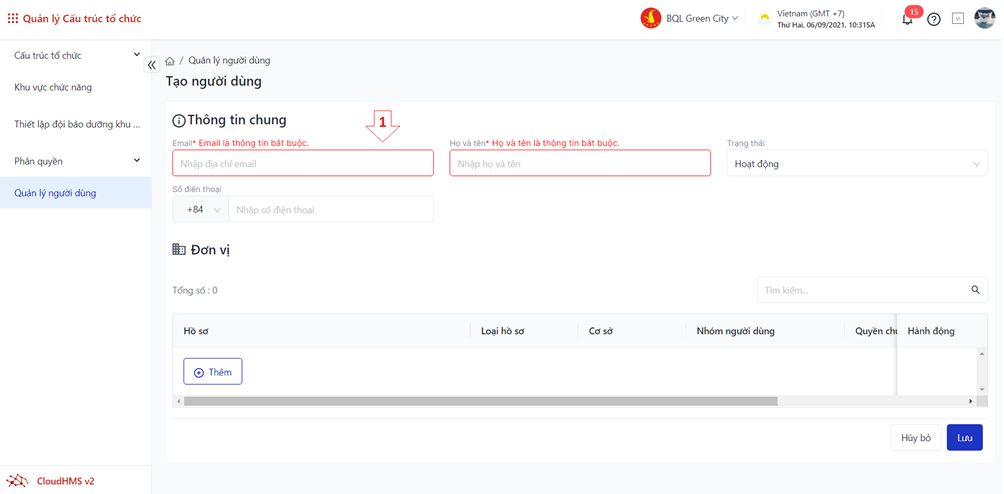
Task: Expand the Phân quyền menu
Action: tap(76, 161)
